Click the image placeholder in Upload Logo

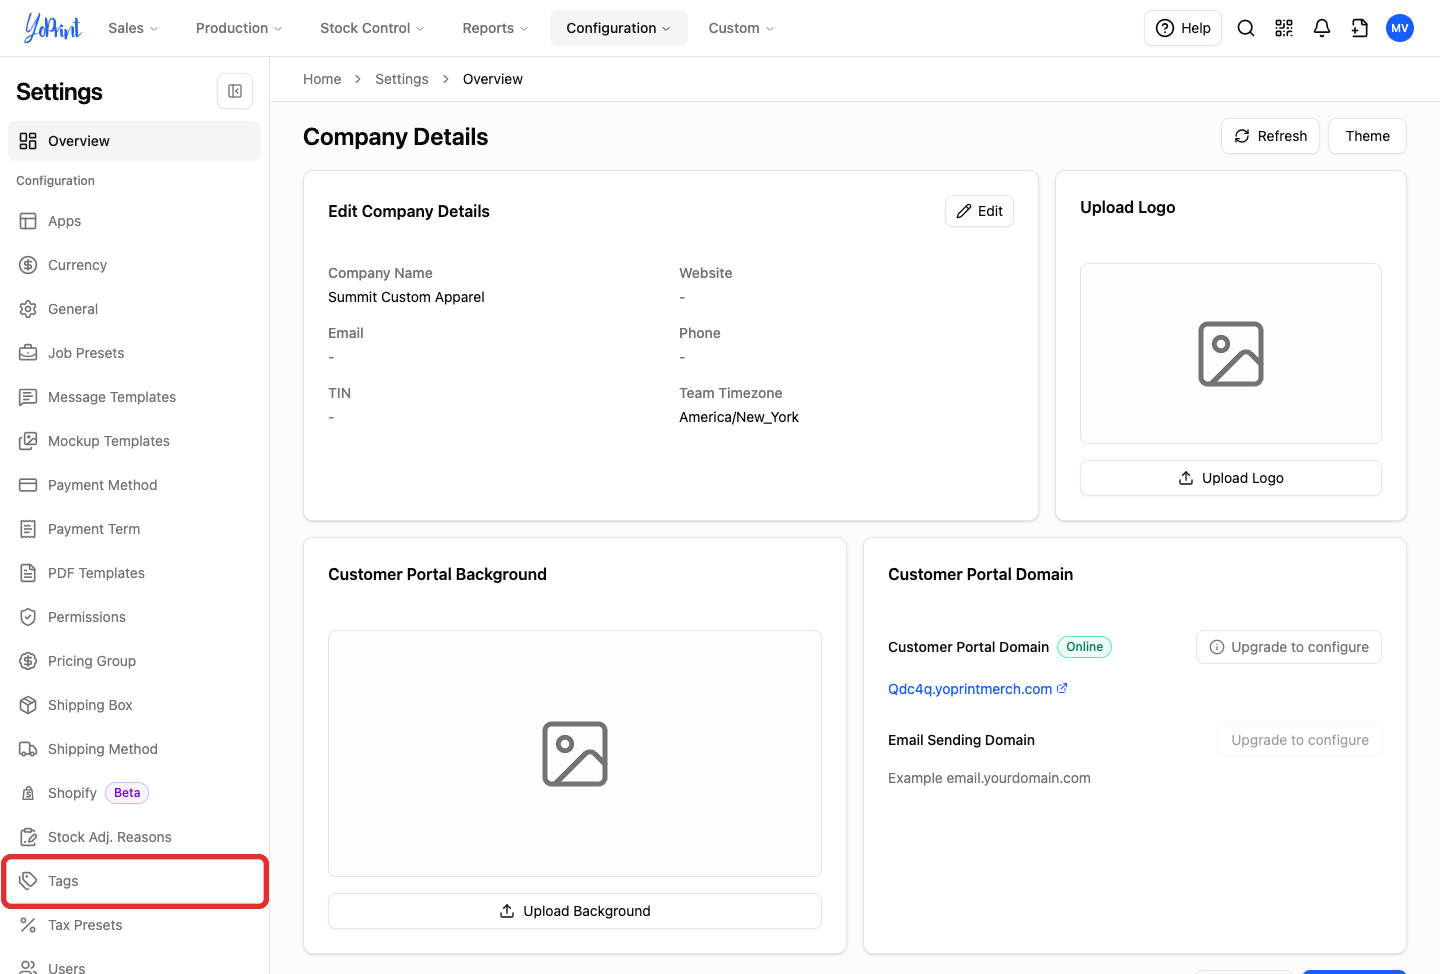coord(1231,354)
